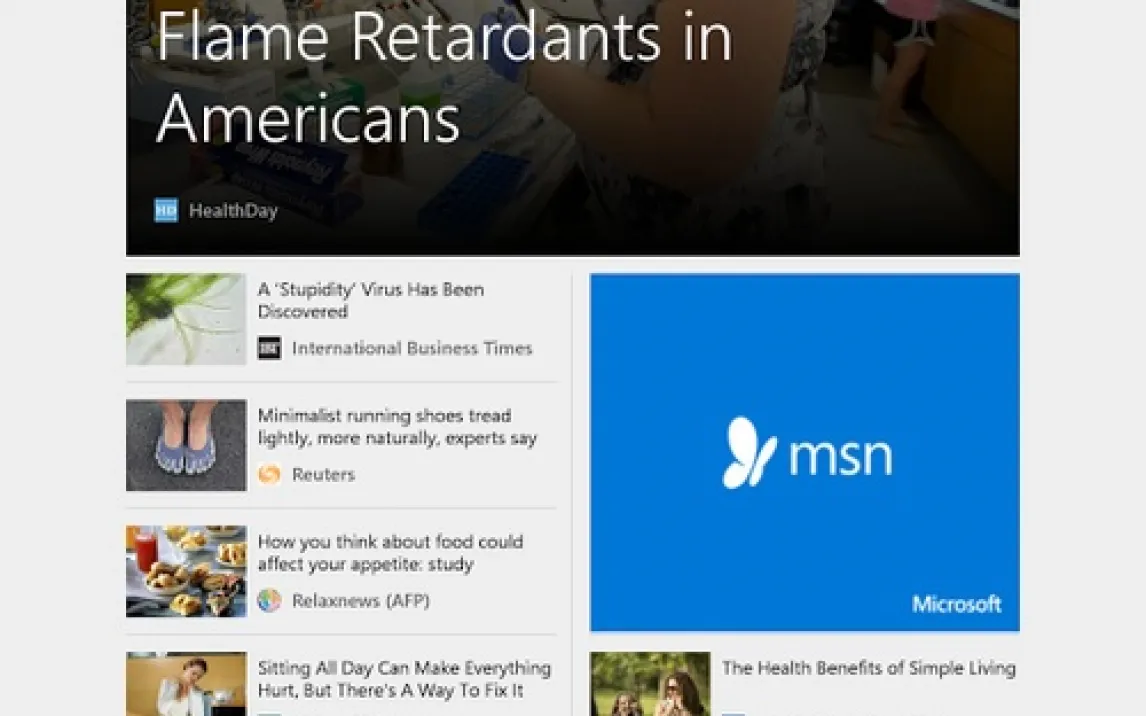1146x716 pixels.
Task: Open 'Minimalist running shoes tread lightly' article
Action: tap(397, 427)
